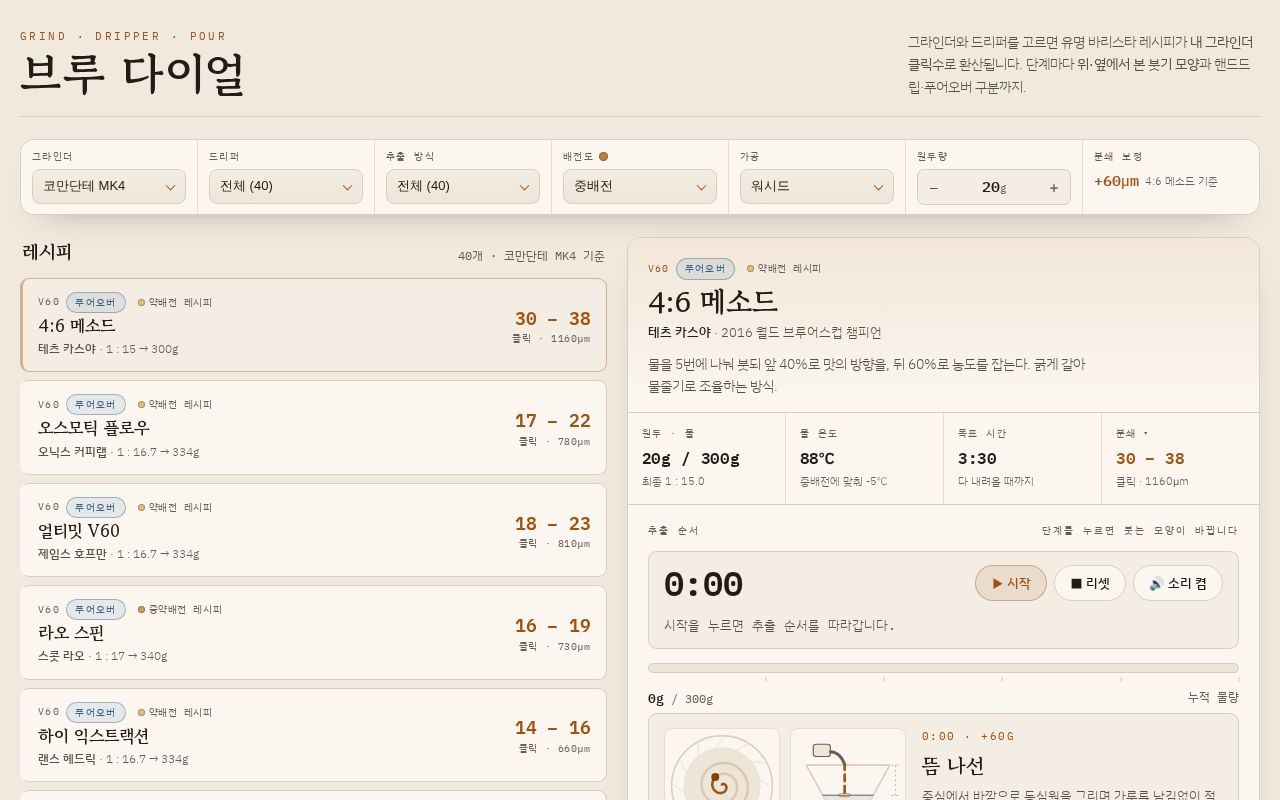Click the 18 – 23 click range
Screen dimensions: 1280x800
(x=552, y=524)
